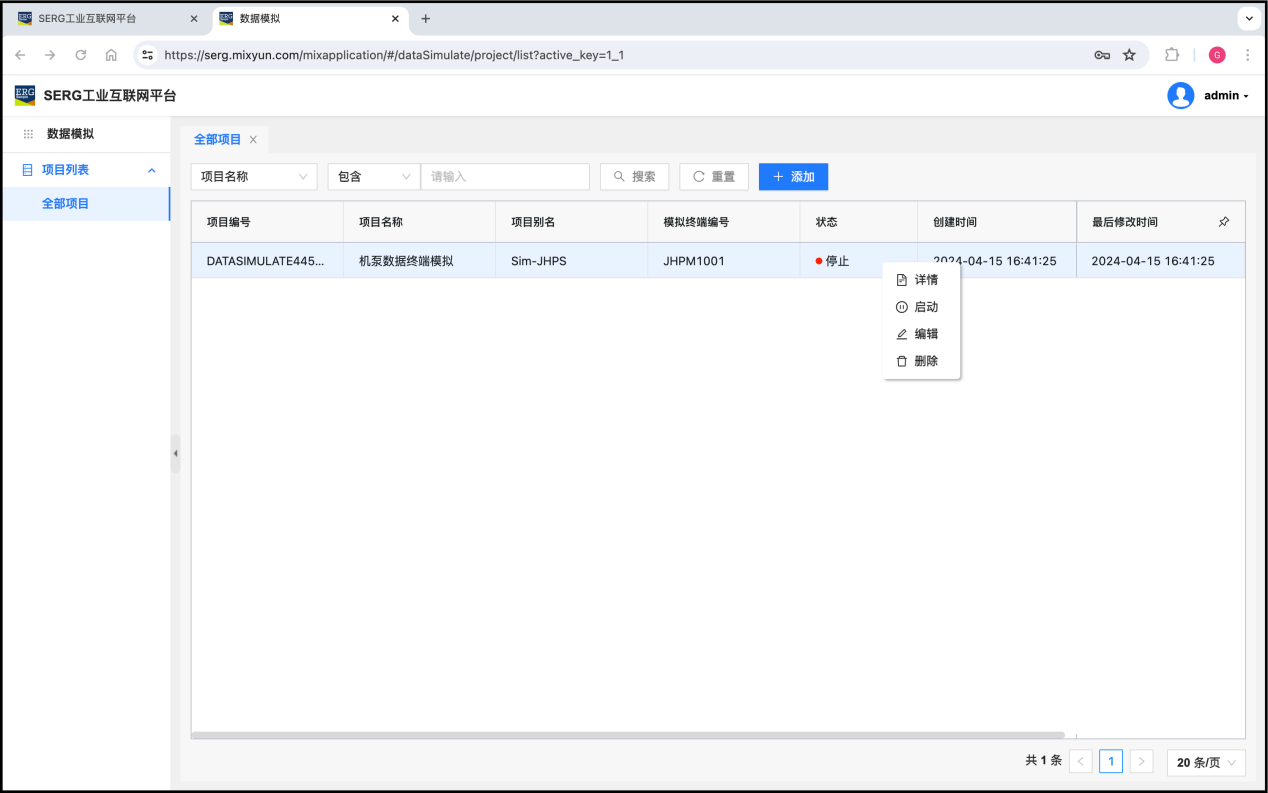Viewport: 1268px width, 793px height.
Task: Collapse the sidebar using the arrow handle
Action: tap(175, 453)
